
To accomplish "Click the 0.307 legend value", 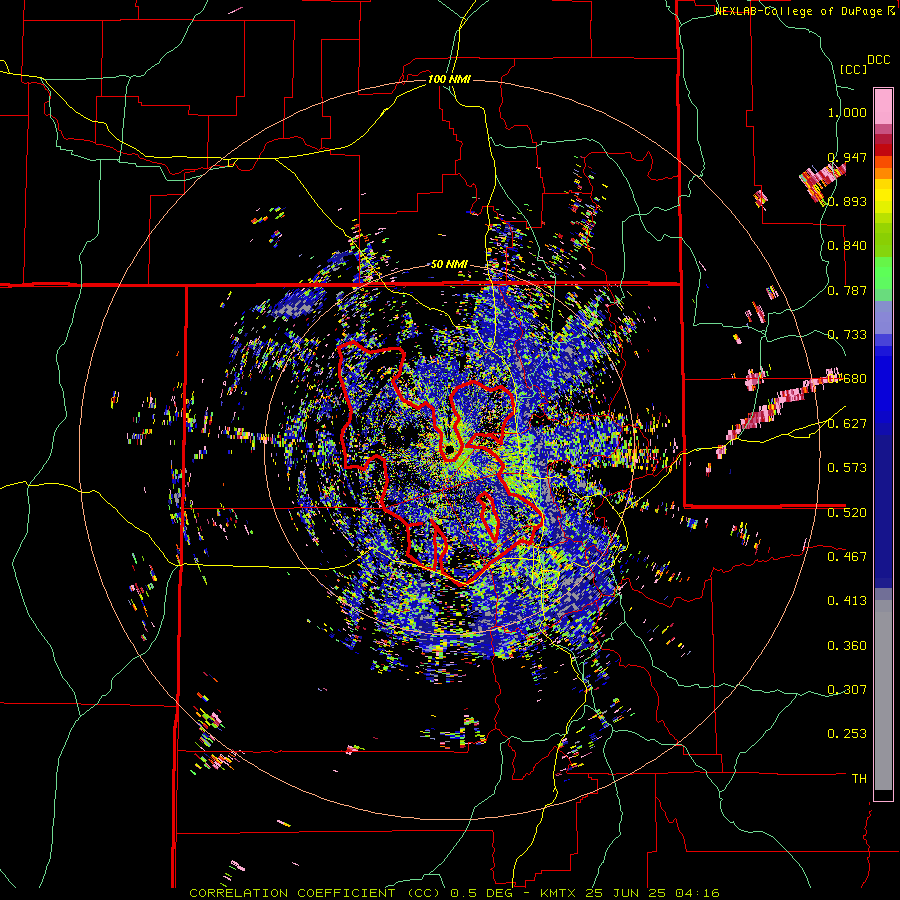I will (847, 690).
